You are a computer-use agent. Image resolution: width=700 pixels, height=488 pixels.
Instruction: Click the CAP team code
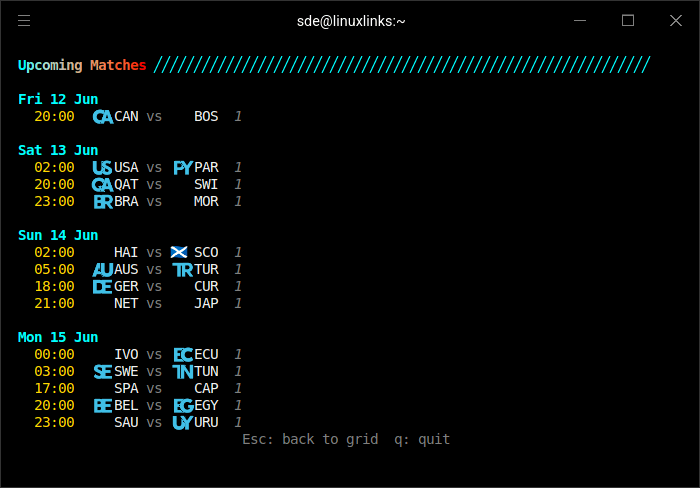(x=206, y=388)
